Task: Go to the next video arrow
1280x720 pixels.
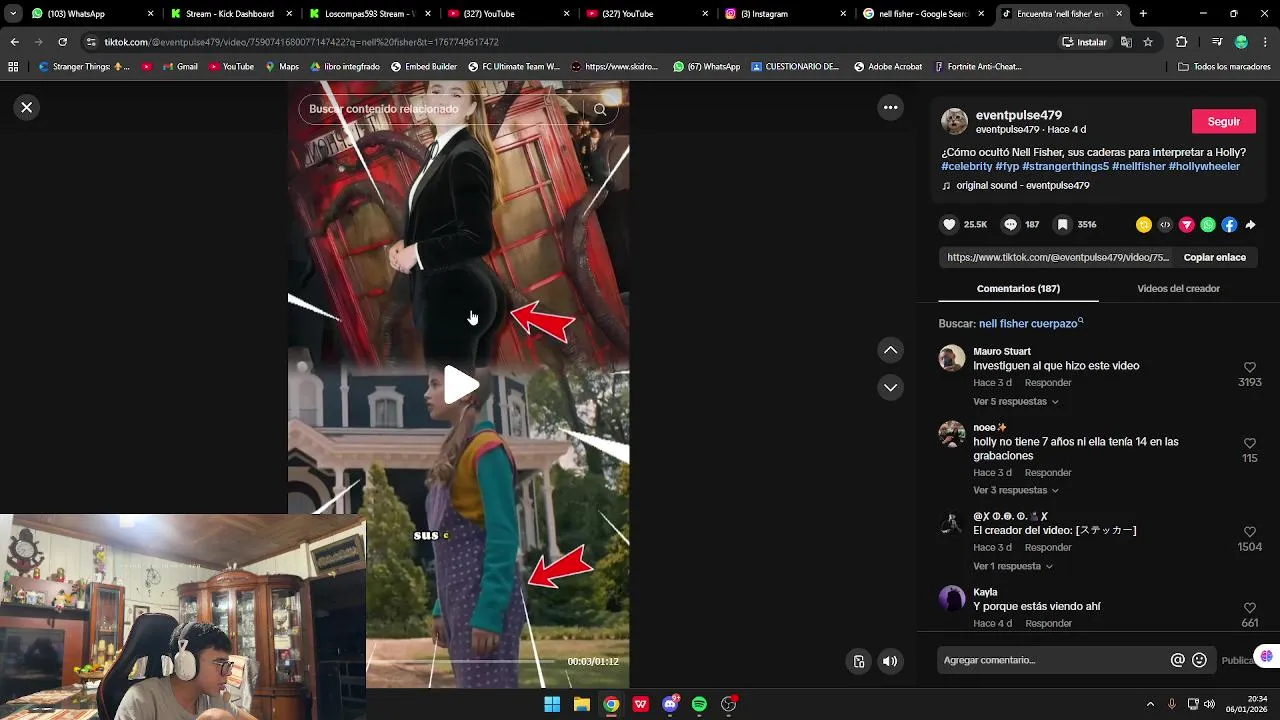Action: click(890, 387)
